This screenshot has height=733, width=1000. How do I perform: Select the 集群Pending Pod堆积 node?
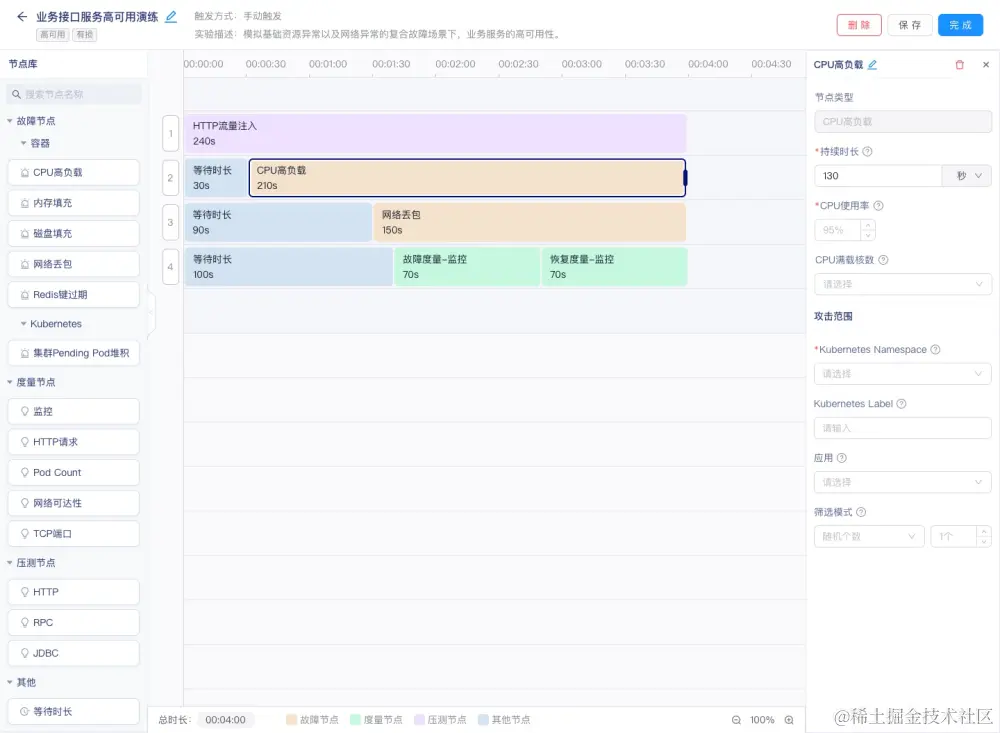click(x=73, y=353)
